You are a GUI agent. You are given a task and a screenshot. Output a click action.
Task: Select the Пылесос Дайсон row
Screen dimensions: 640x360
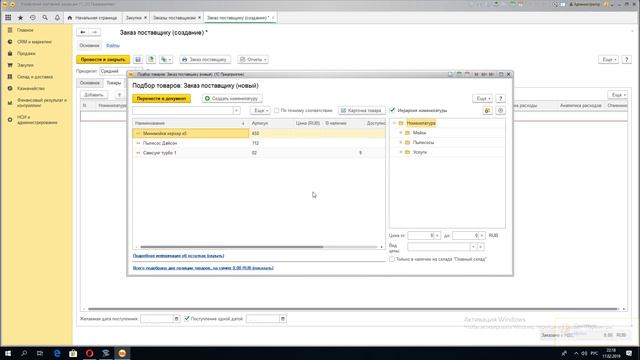pyautogui.click(x=259, y=143)
